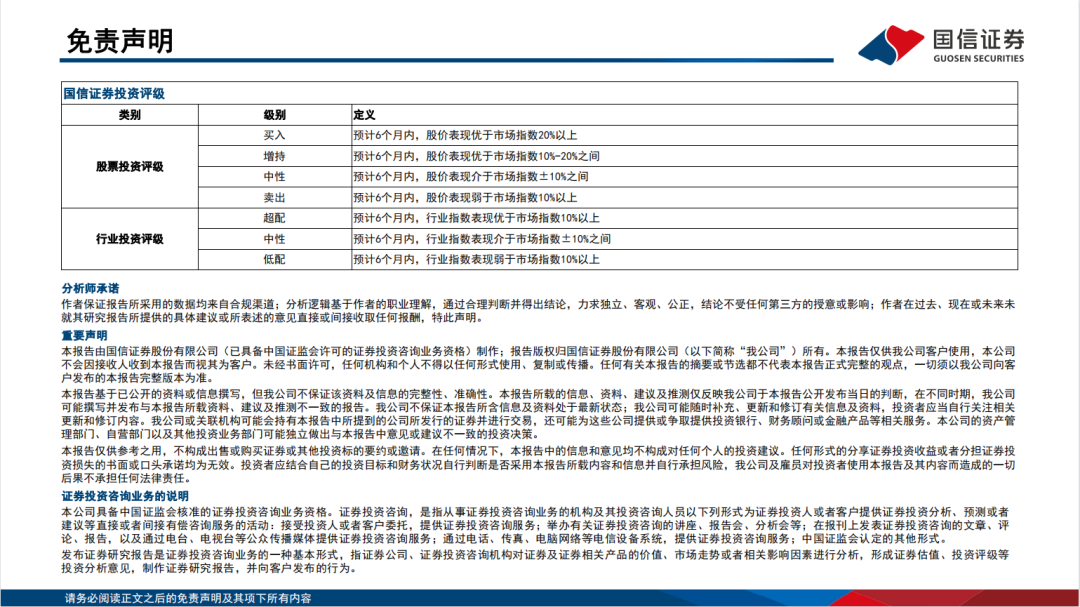Click the 重要声明 section heading
1080x607 pixels.
[x=84, y=336]
